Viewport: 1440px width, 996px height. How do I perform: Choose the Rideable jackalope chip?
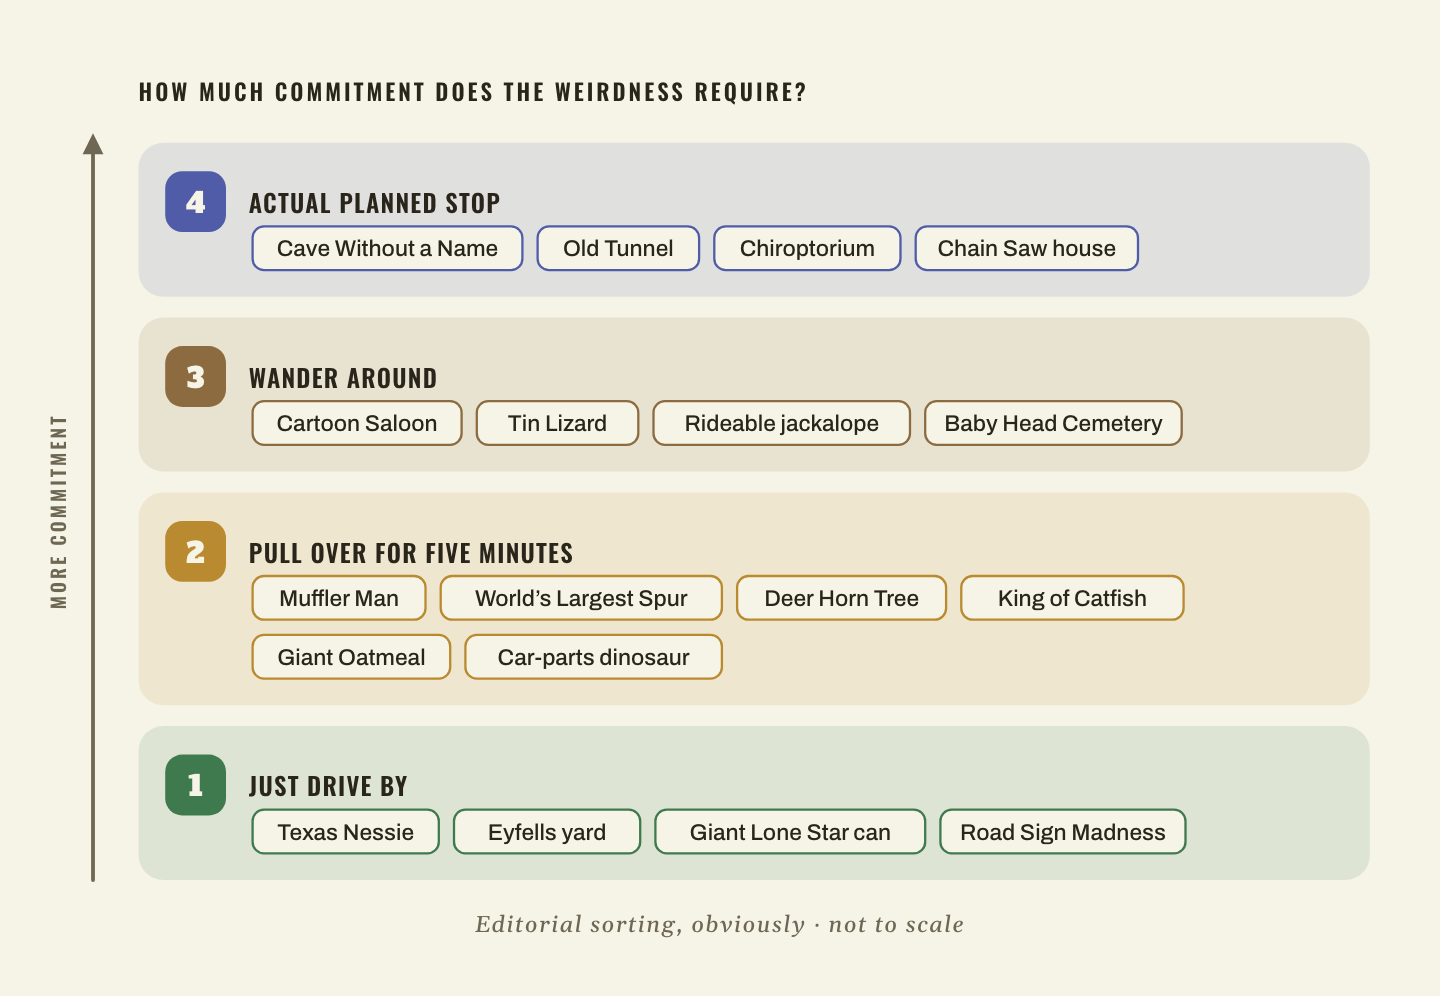[x=782, y=423]
